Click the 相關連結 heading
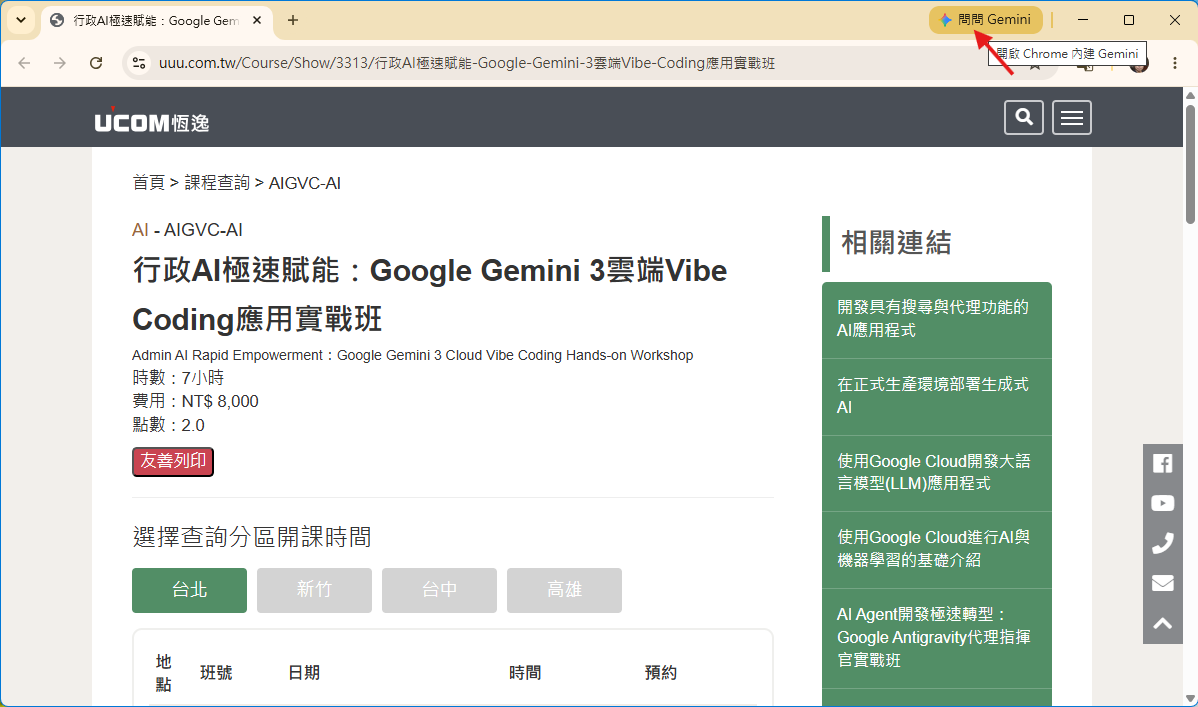 896,243
